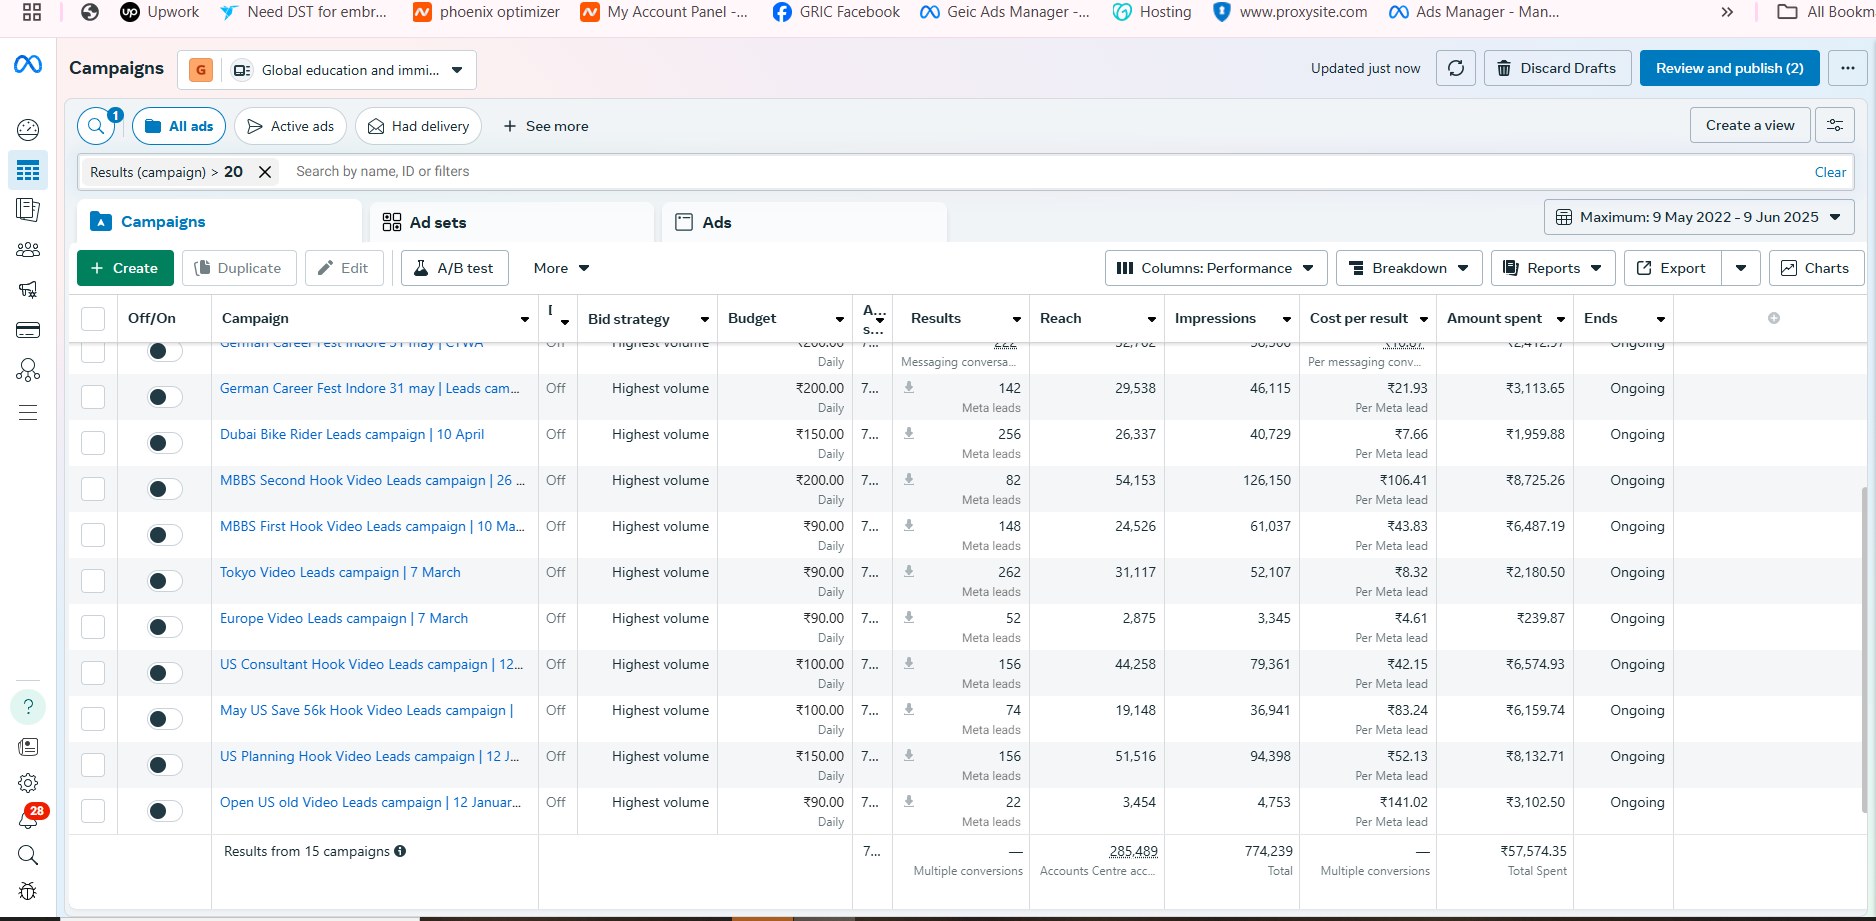
Task: Open the search filter magnifier with badge
Action: coord(97,126)
